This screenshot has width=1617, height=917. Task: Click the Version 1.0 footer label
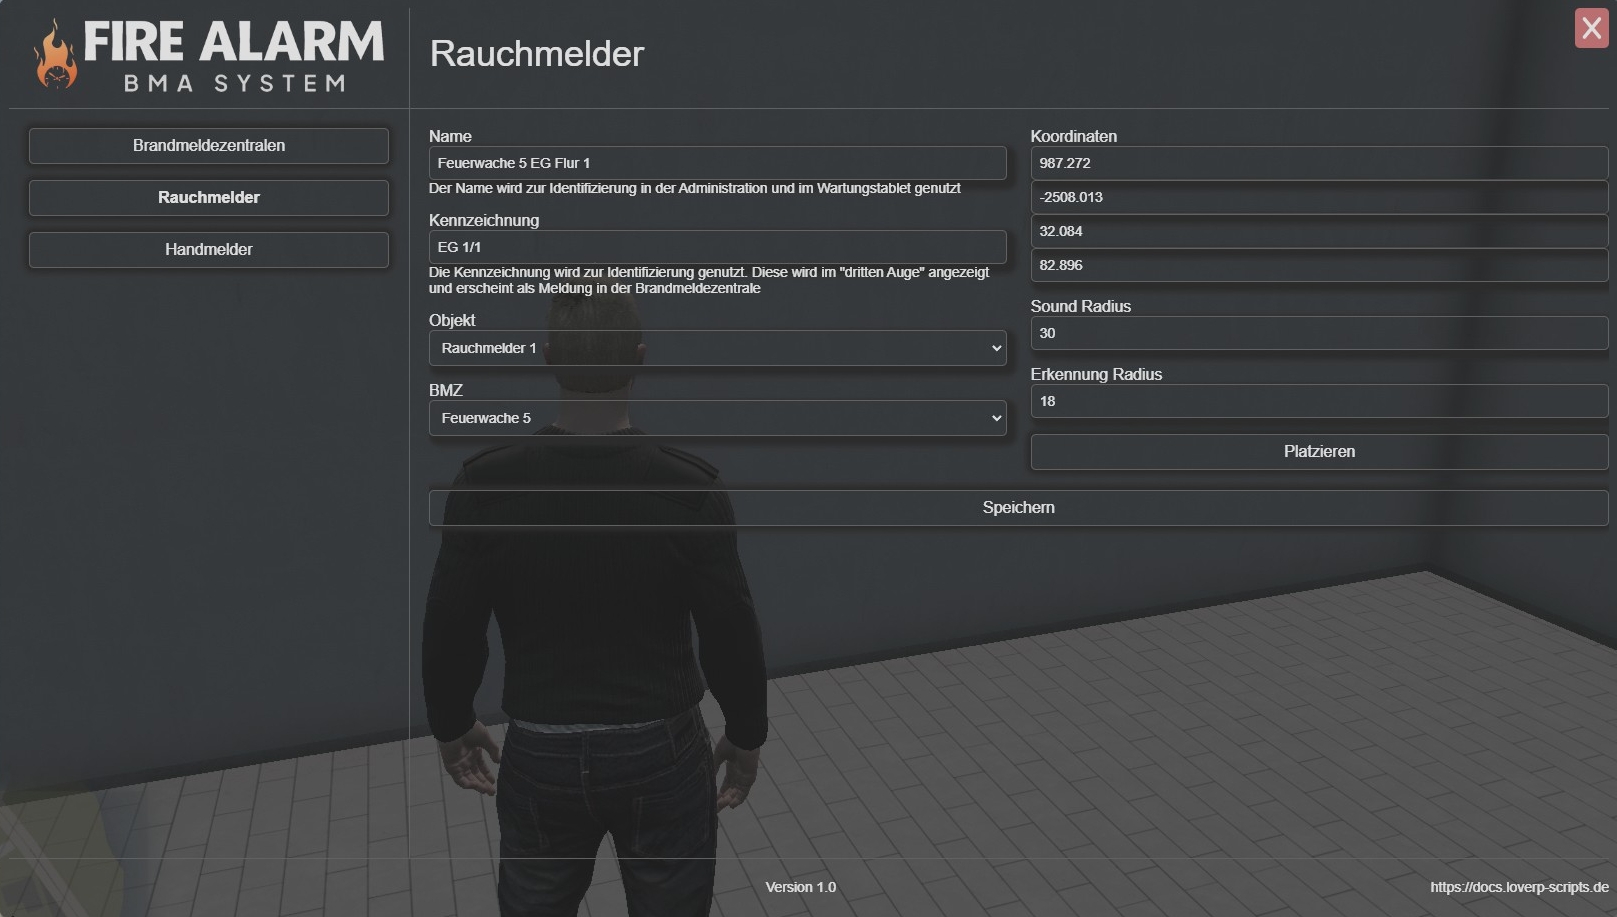[800, 887]
